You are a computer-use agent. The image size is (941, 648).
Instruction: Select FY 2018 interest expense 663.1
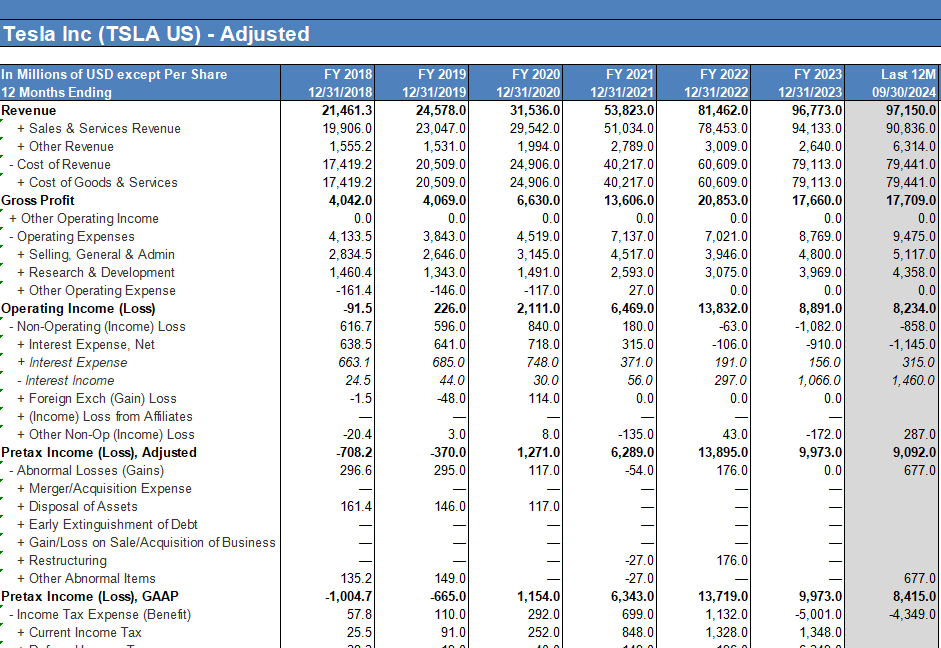point(355,362)
